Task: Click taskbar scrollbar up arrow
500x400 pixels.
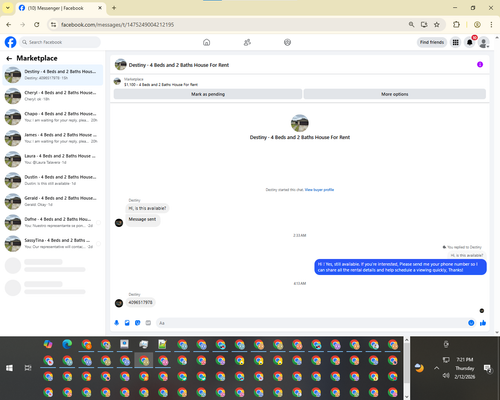Action: 407,340
